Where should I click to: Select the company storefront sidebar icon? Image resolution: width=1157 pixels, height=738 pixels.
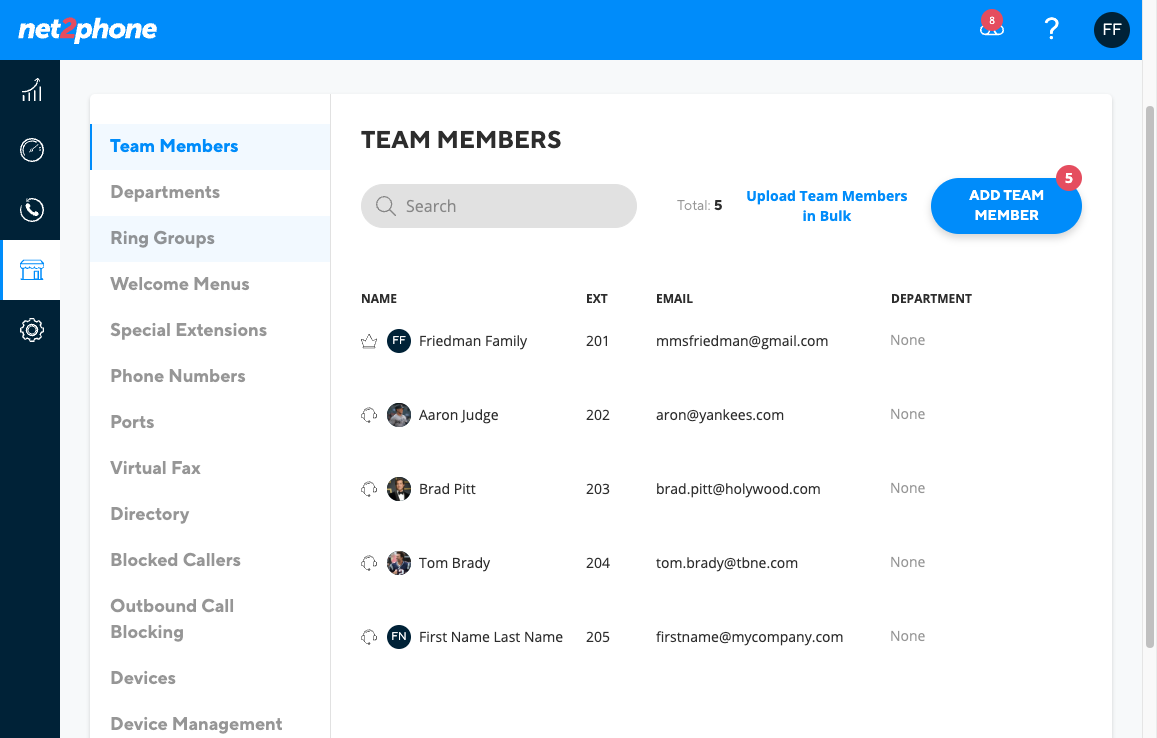[31, 270]
